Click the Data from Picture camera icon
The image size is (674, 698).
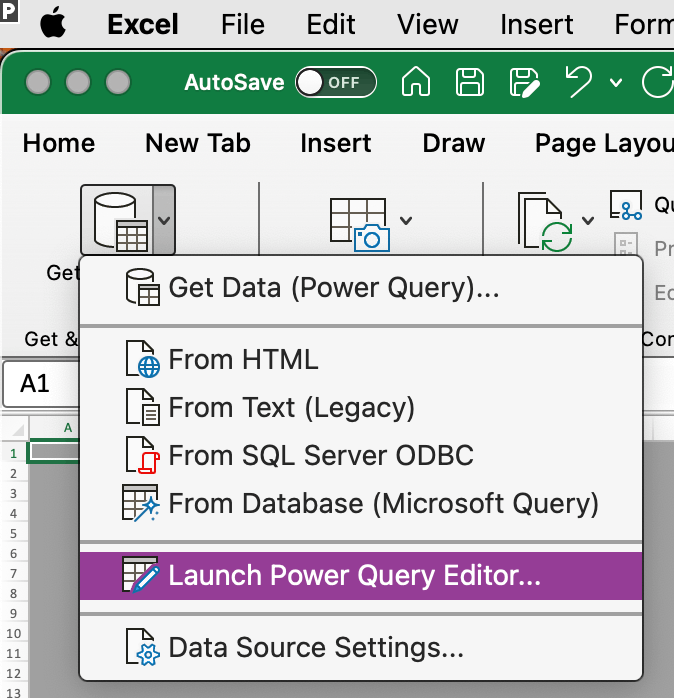coord(360,220)
